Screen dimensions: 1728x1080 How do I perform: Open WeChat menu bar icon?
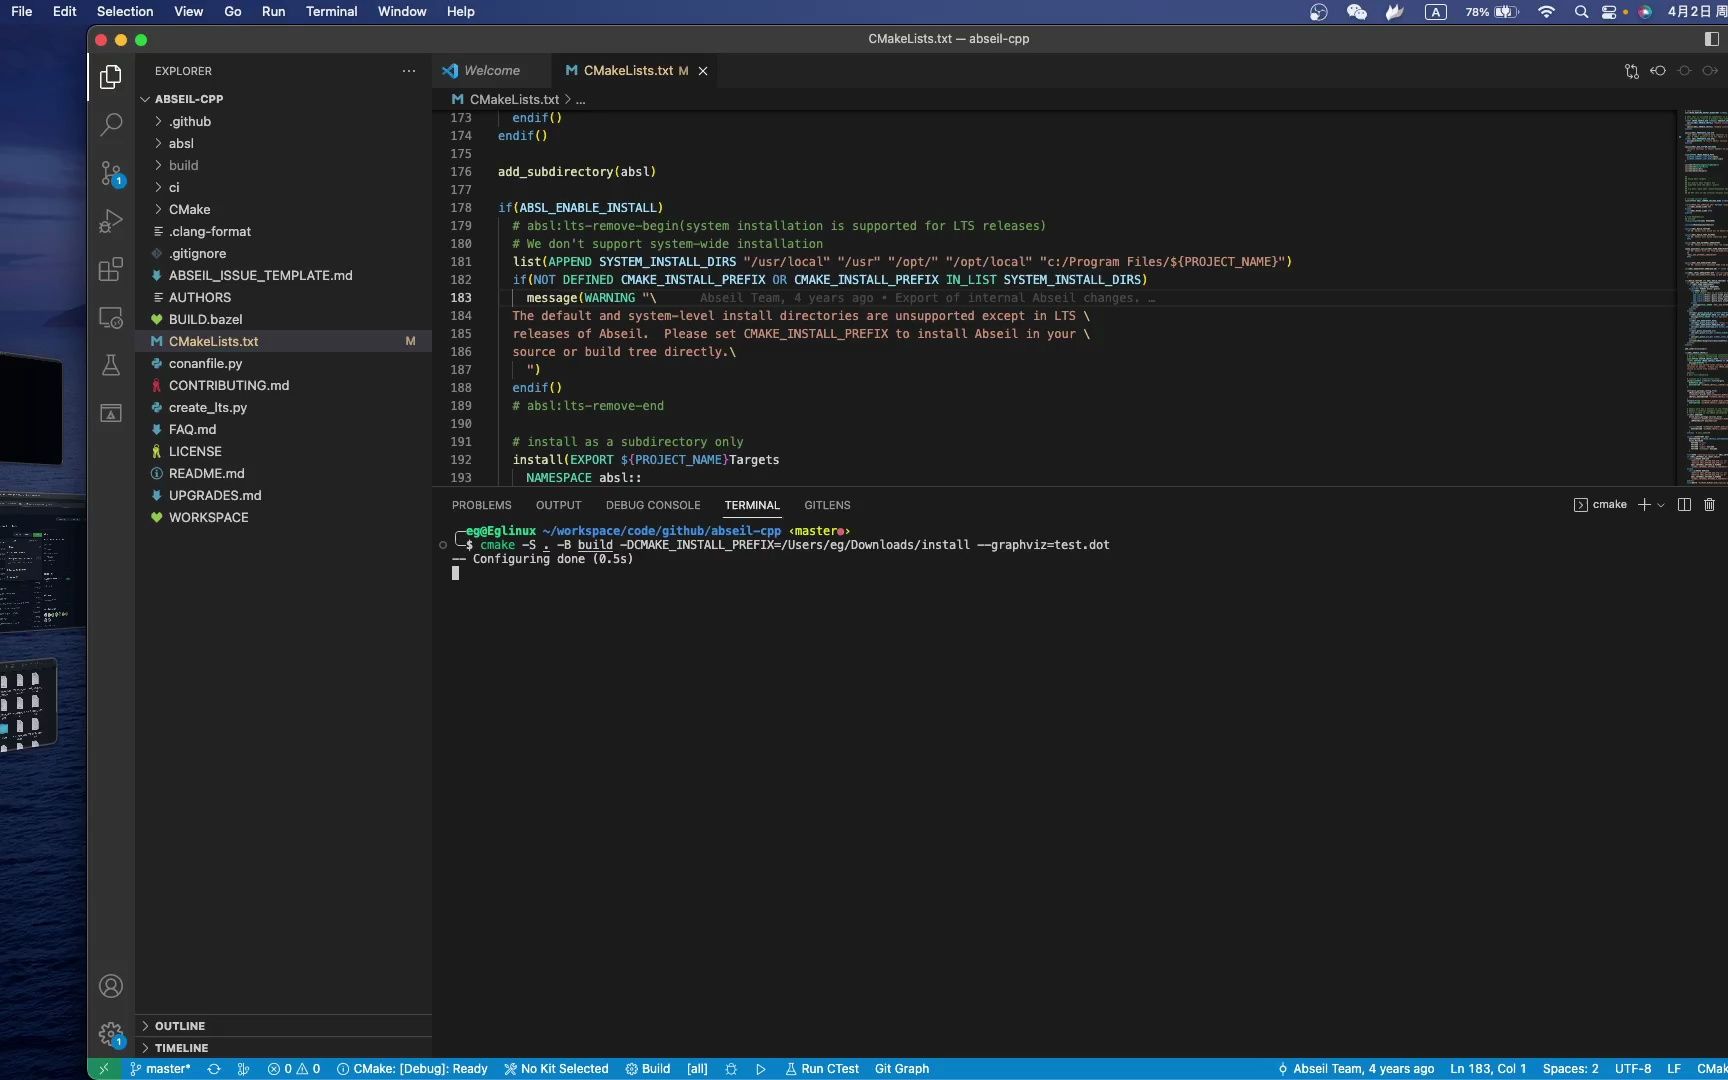[x=1357, y=12]
